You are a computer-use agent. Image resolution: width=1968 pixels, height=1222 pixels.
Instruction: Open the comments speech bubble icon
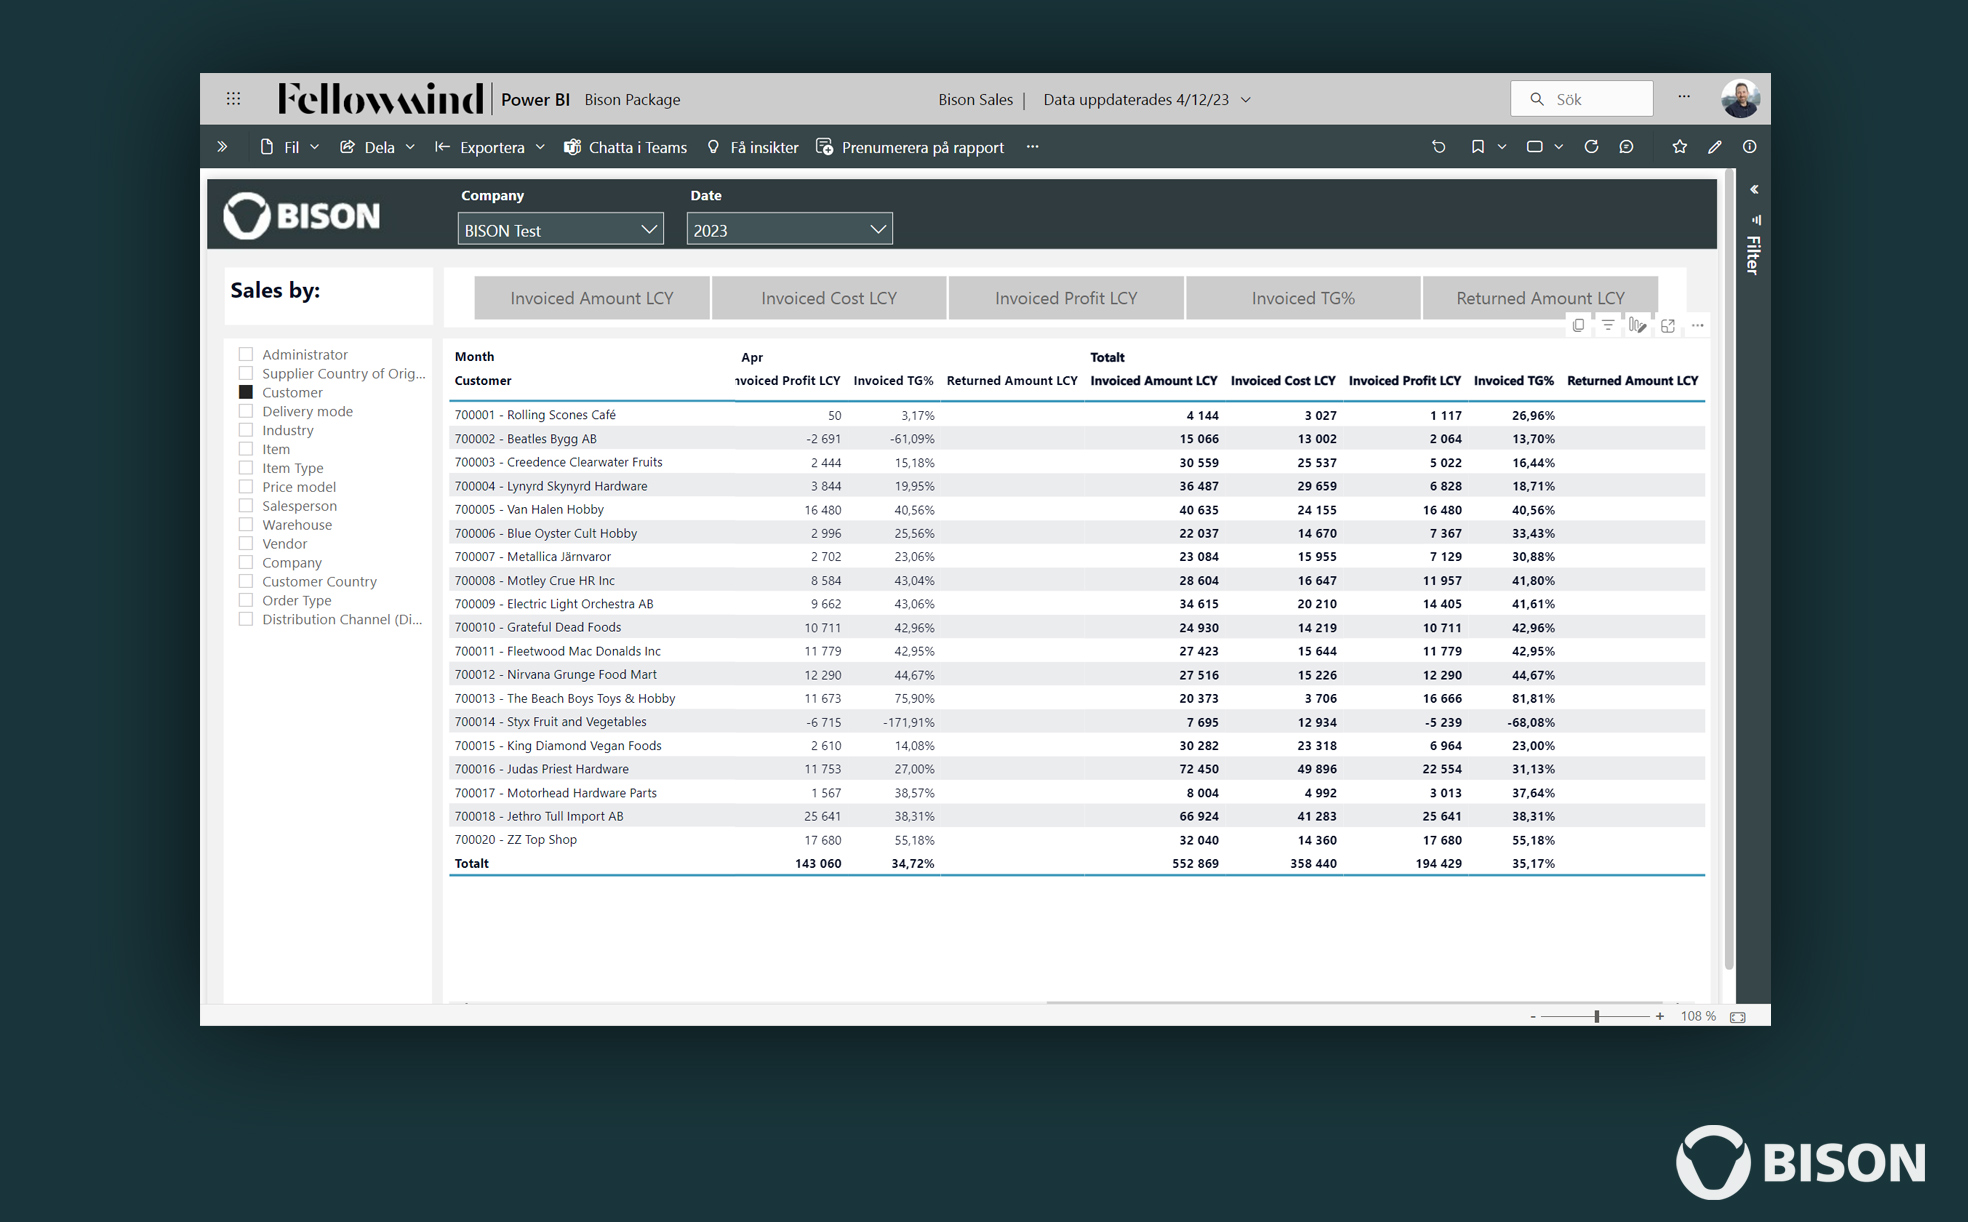(1627, 147)
